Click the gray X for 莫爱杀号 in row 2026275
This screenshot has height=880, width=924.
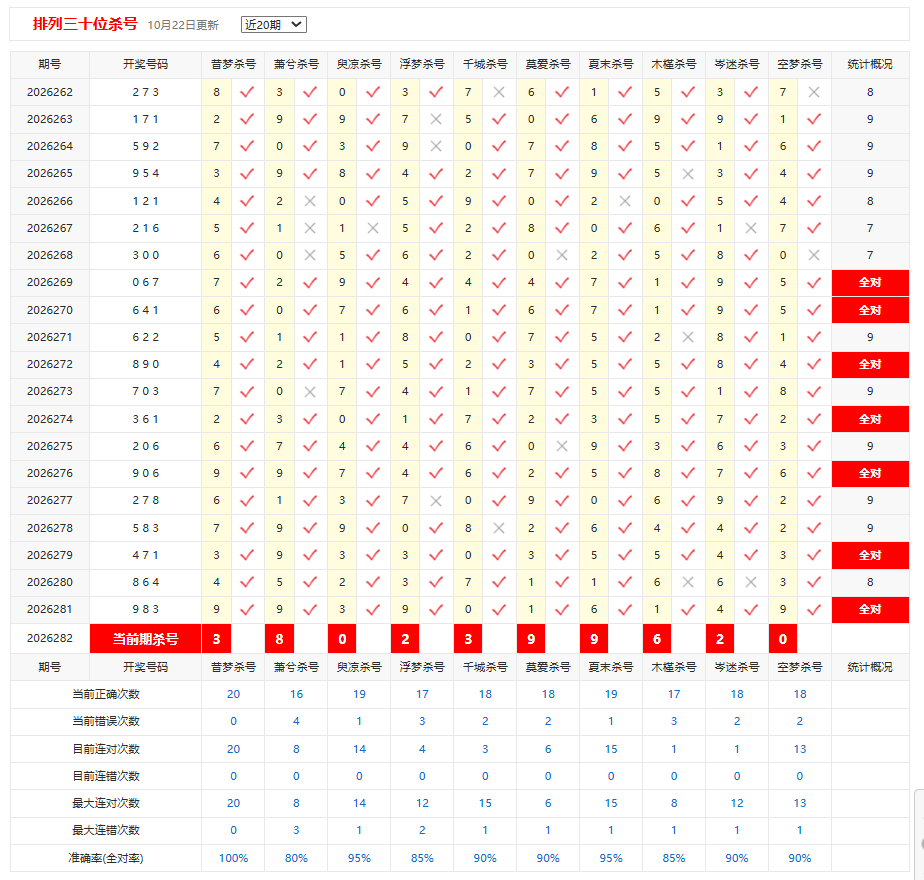[562, 446]
